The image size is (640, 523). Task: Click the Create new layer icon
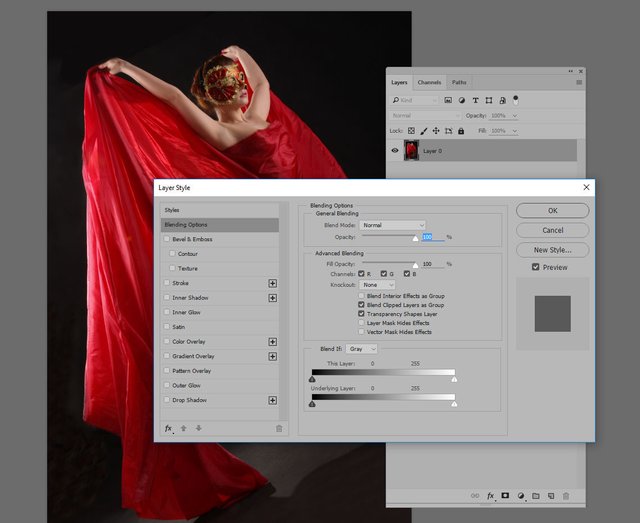pyautogui.click(x=550, y=495)
